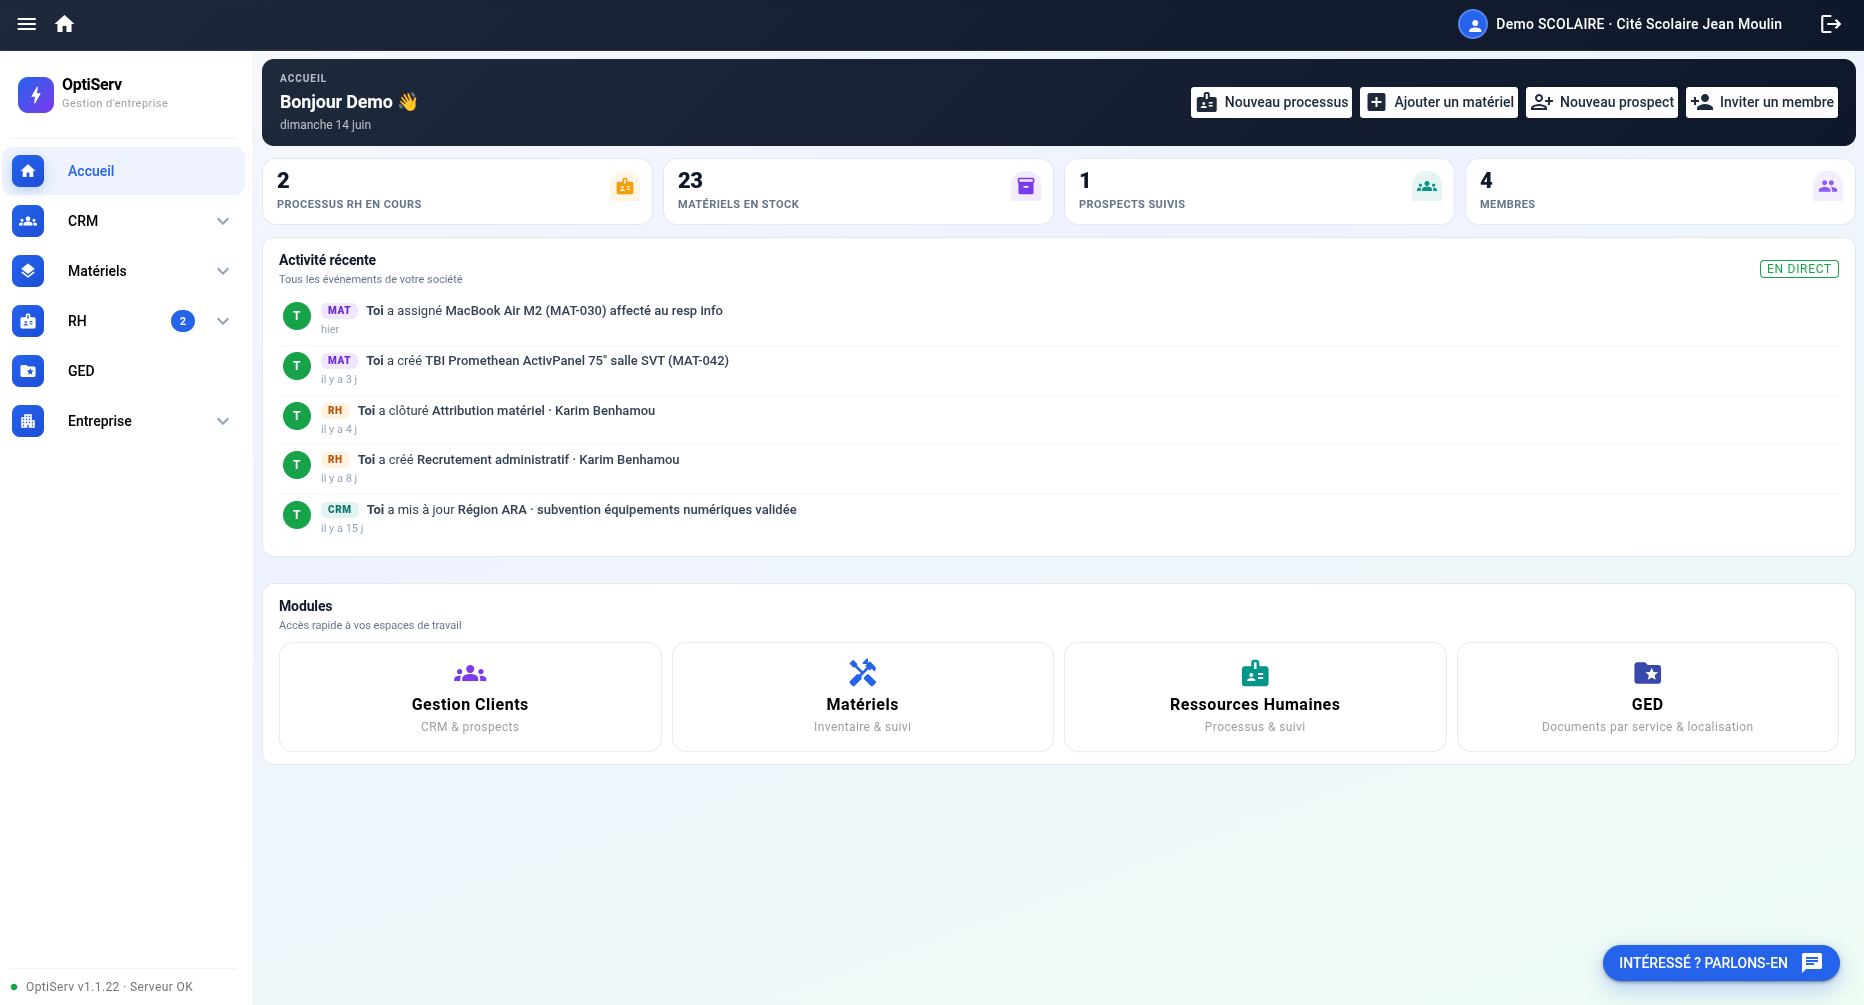
Task: Open the Gestion Clients module card
Action: coord(470,697)
